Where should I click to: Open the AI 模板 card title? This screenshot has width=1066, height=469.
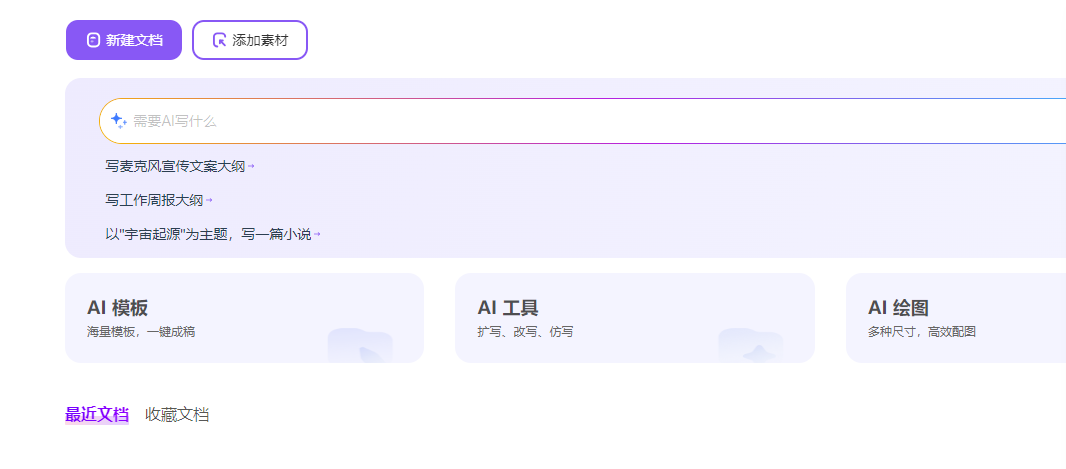pyautogui.click(x=118, y=307)
